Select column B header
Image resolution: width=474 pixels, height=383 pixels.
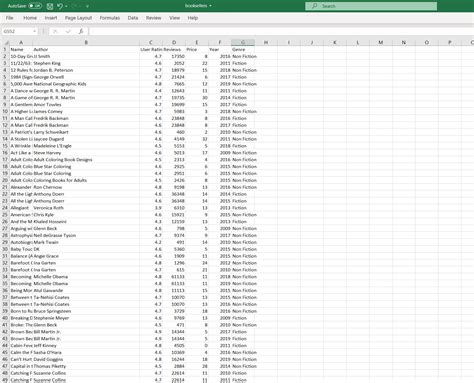(x=86, y=42)
